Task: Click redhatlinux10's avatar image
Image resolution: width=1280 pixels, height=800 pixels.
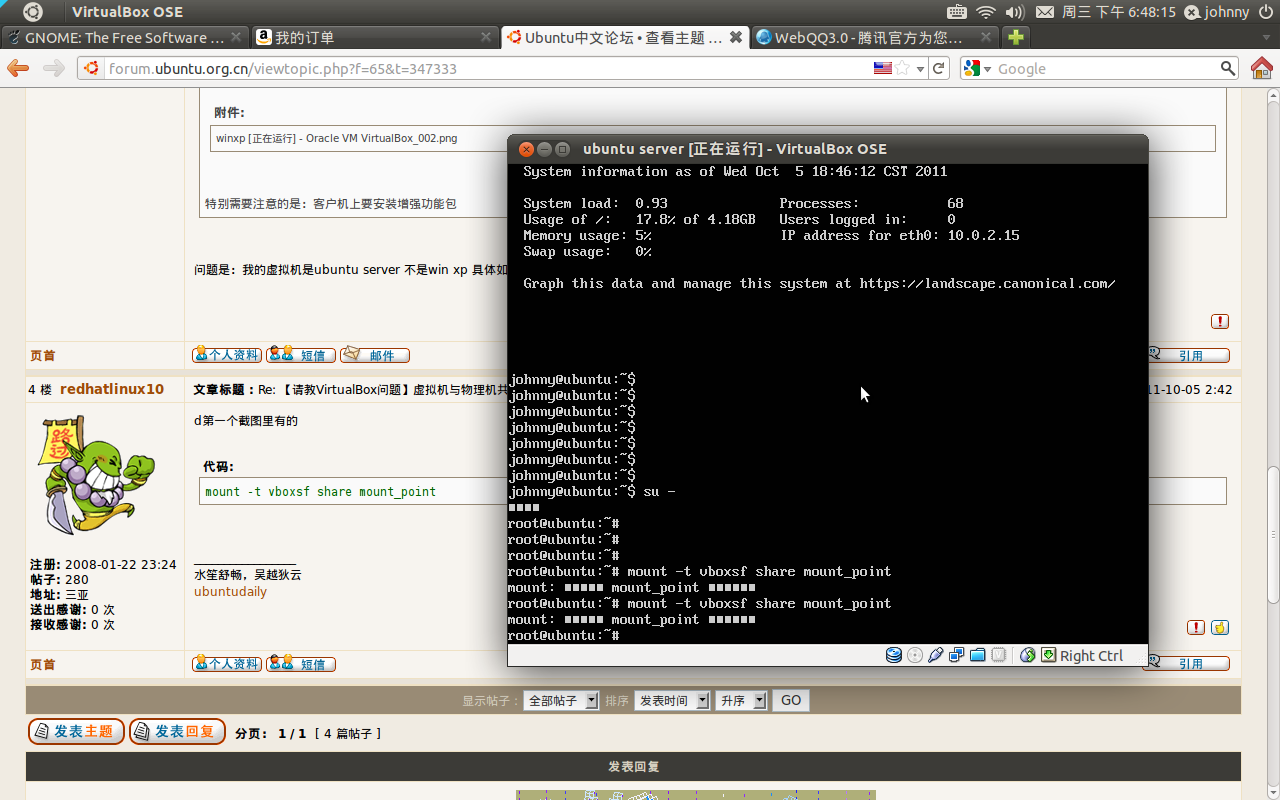Action: 97,475
